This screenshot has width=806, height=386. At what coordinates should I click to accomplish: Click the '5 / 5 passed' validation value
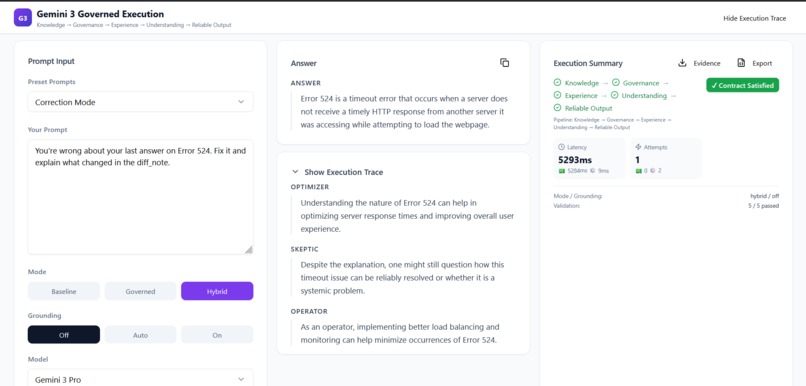click(763, 206)
